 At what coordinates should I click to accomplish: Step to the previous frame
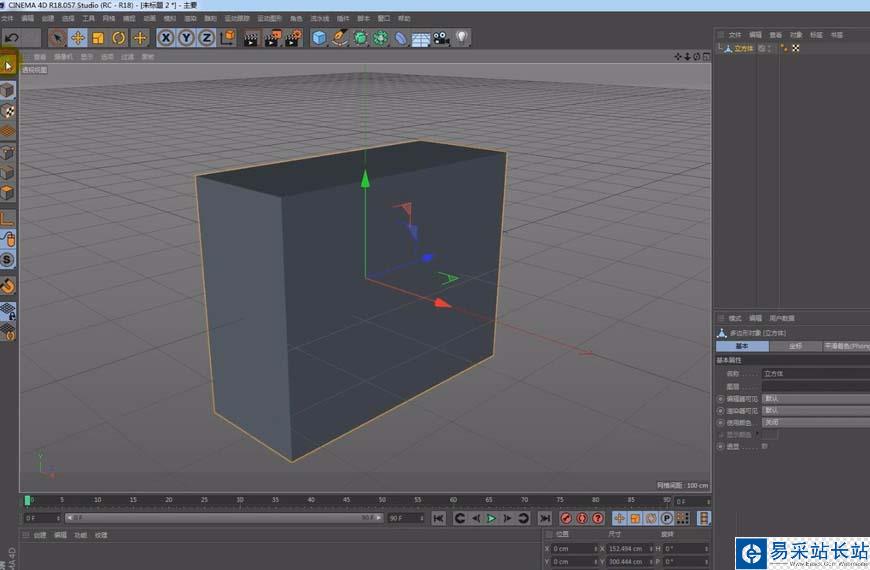point(476,518)
